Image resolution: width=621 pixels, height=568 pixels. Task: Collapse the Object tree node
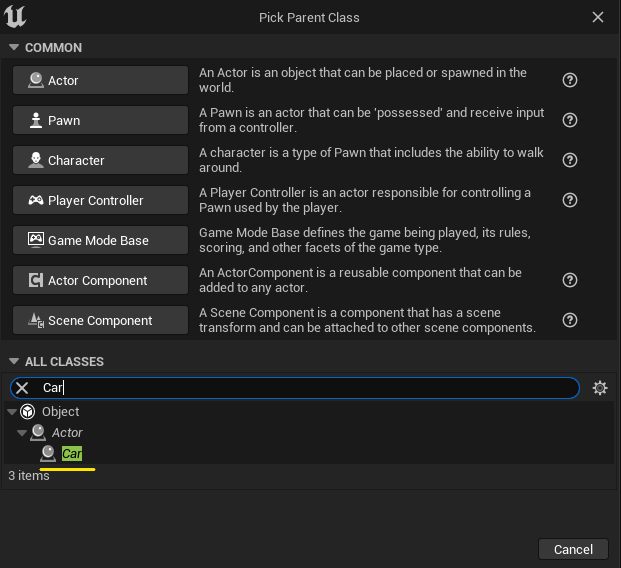click(x=12, y=412)
